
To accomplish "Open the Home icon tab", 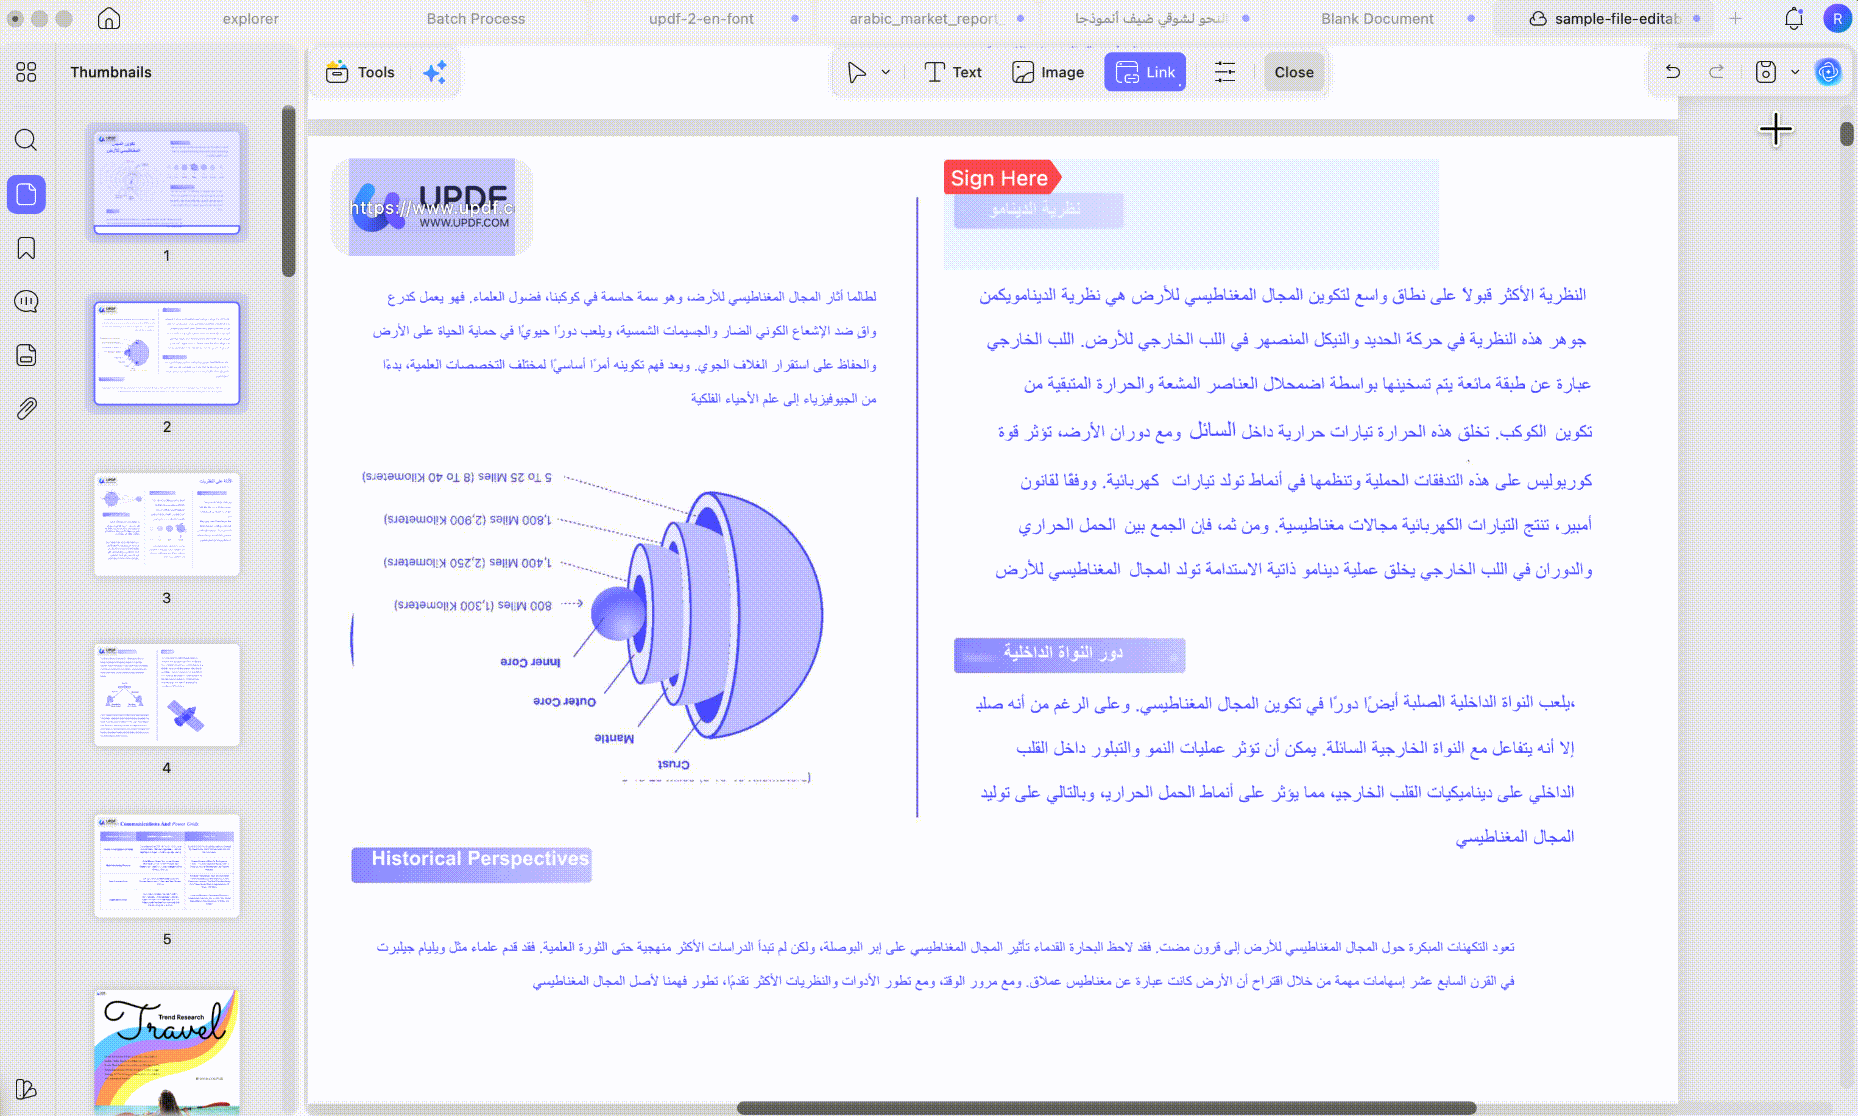I will coord(109,18).
